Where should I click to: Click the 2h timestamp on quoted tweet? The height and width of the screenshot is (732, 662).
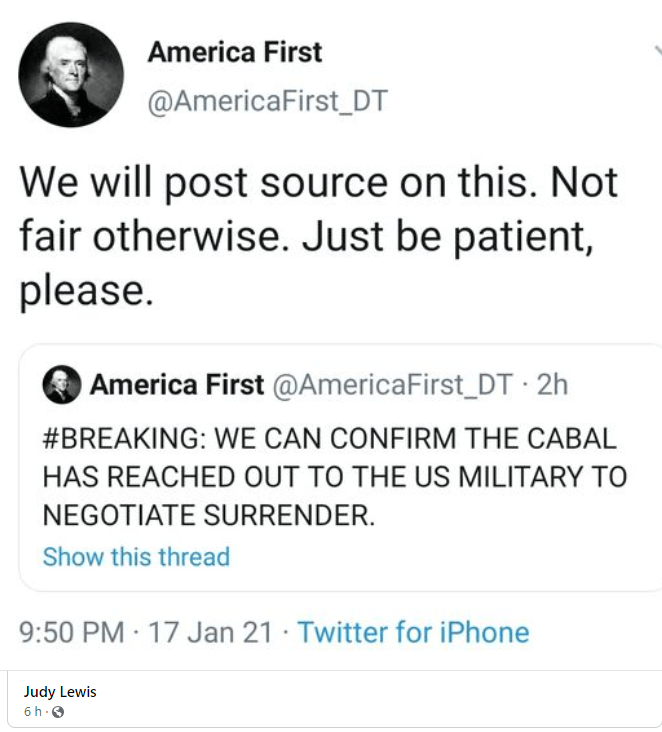tap(552, 385)
